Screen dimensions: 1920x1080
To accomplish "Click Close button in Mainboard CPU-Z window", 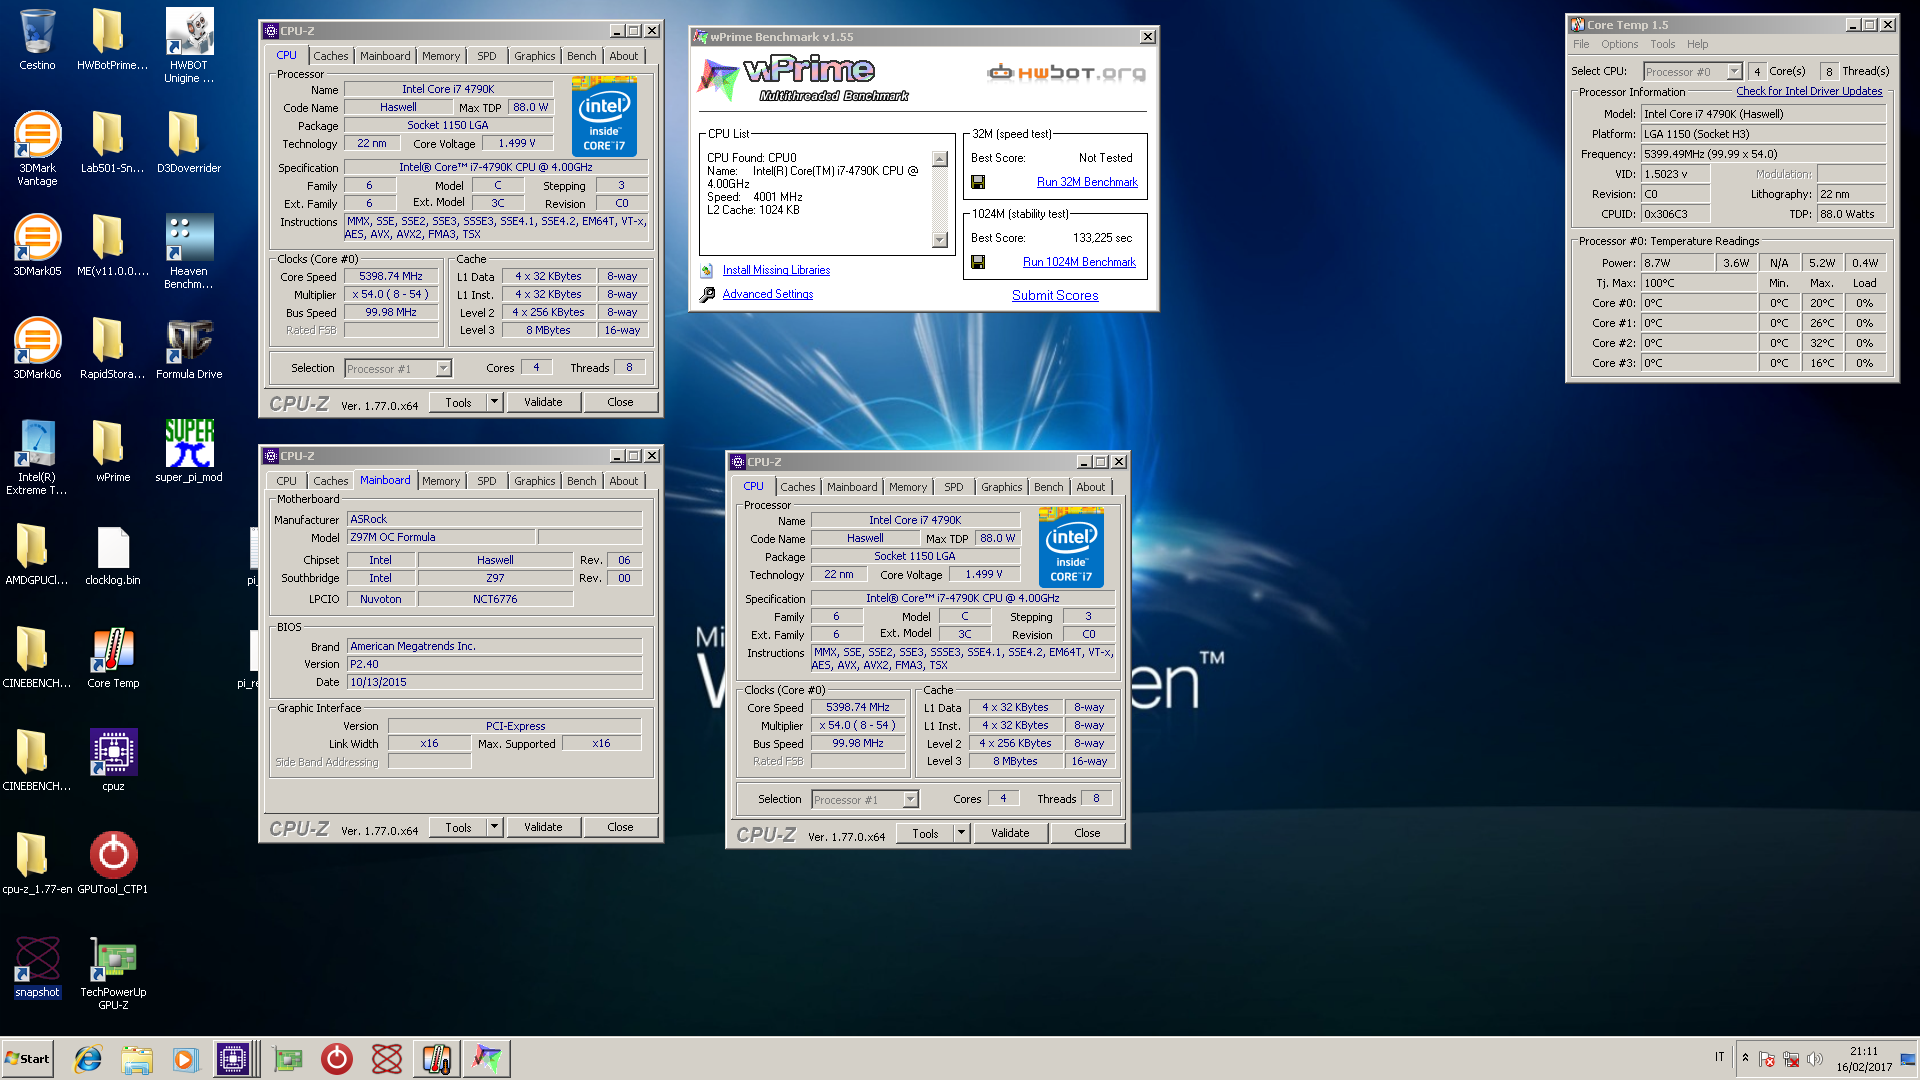I will 620,827.
